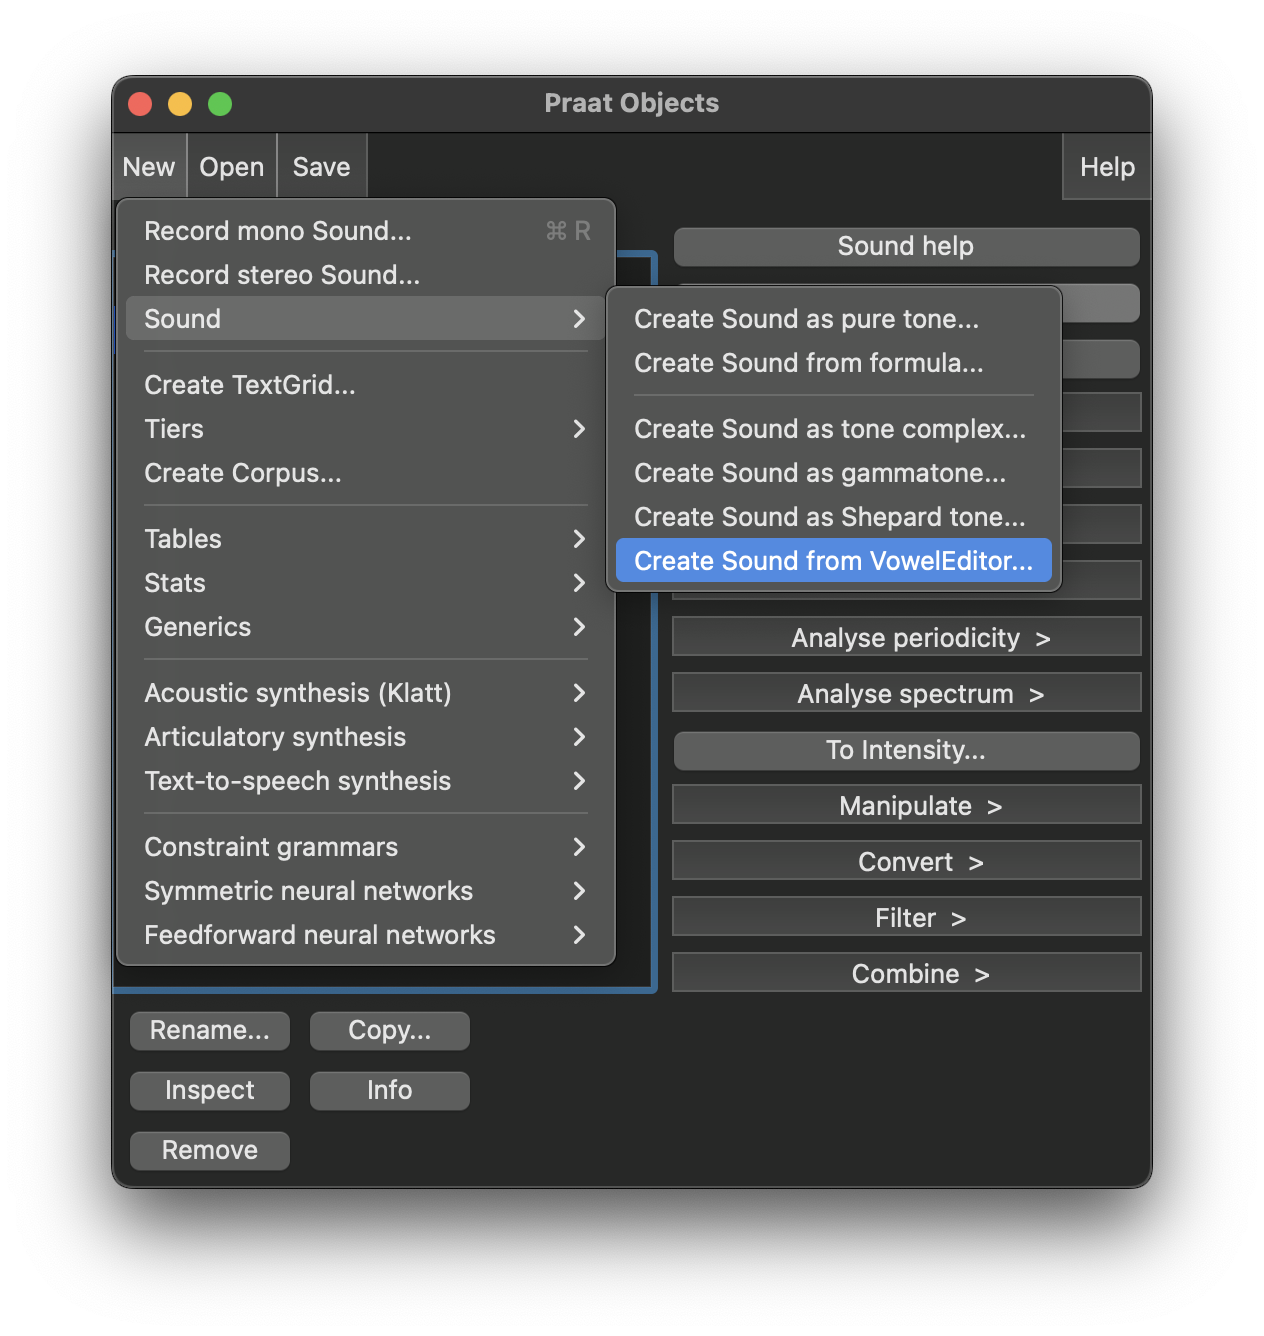Choose Create Sound as gammatone...

pyautogui.click(x=834, y=473)
